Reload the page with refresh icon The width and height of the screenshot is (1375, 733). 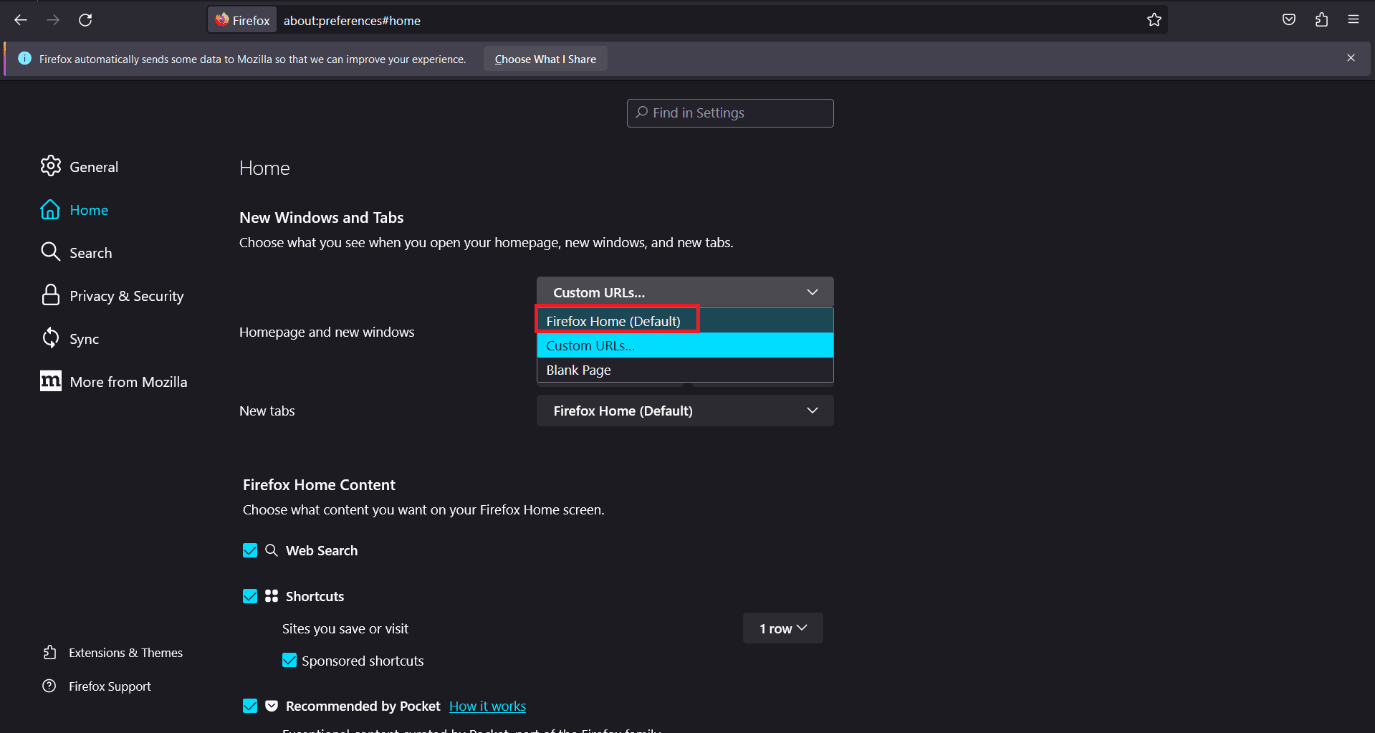coord(85,20)
